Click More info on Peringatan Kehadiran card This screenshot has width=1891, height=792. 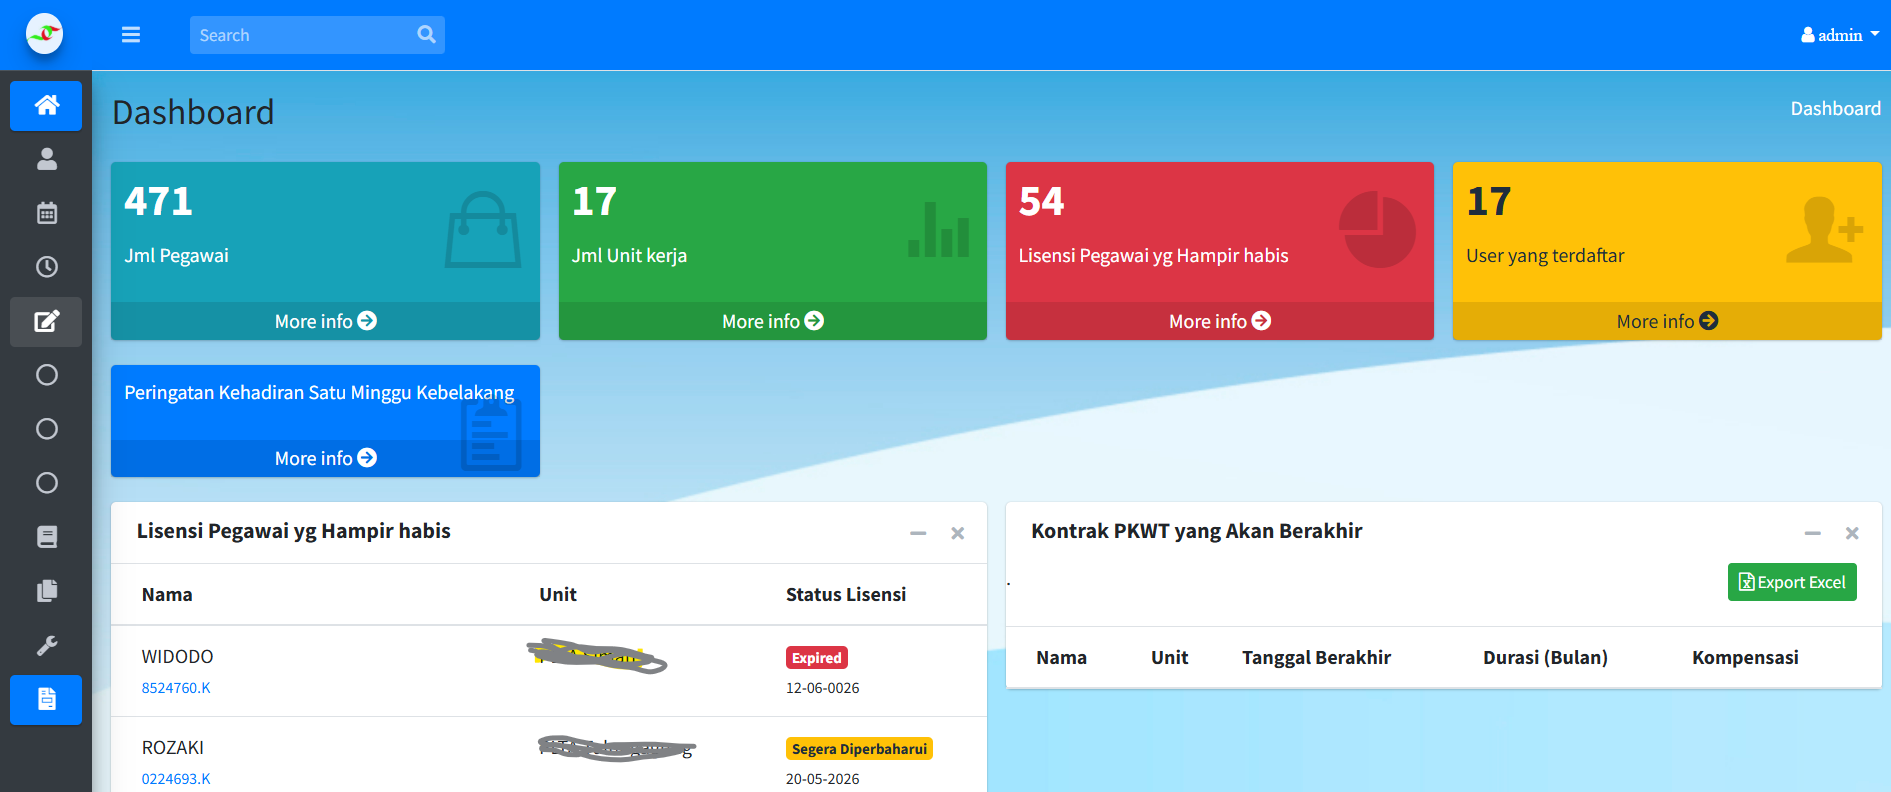tap(325, 458)
